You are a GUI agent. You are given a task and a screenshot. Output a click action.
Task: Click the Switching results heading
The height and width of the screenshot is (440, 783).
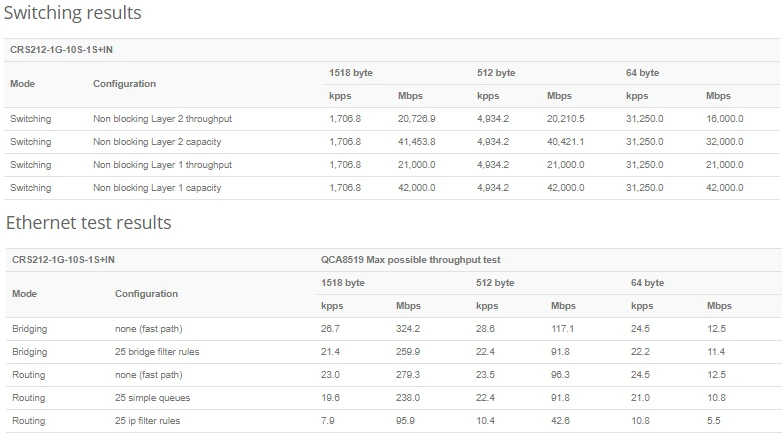72,13
